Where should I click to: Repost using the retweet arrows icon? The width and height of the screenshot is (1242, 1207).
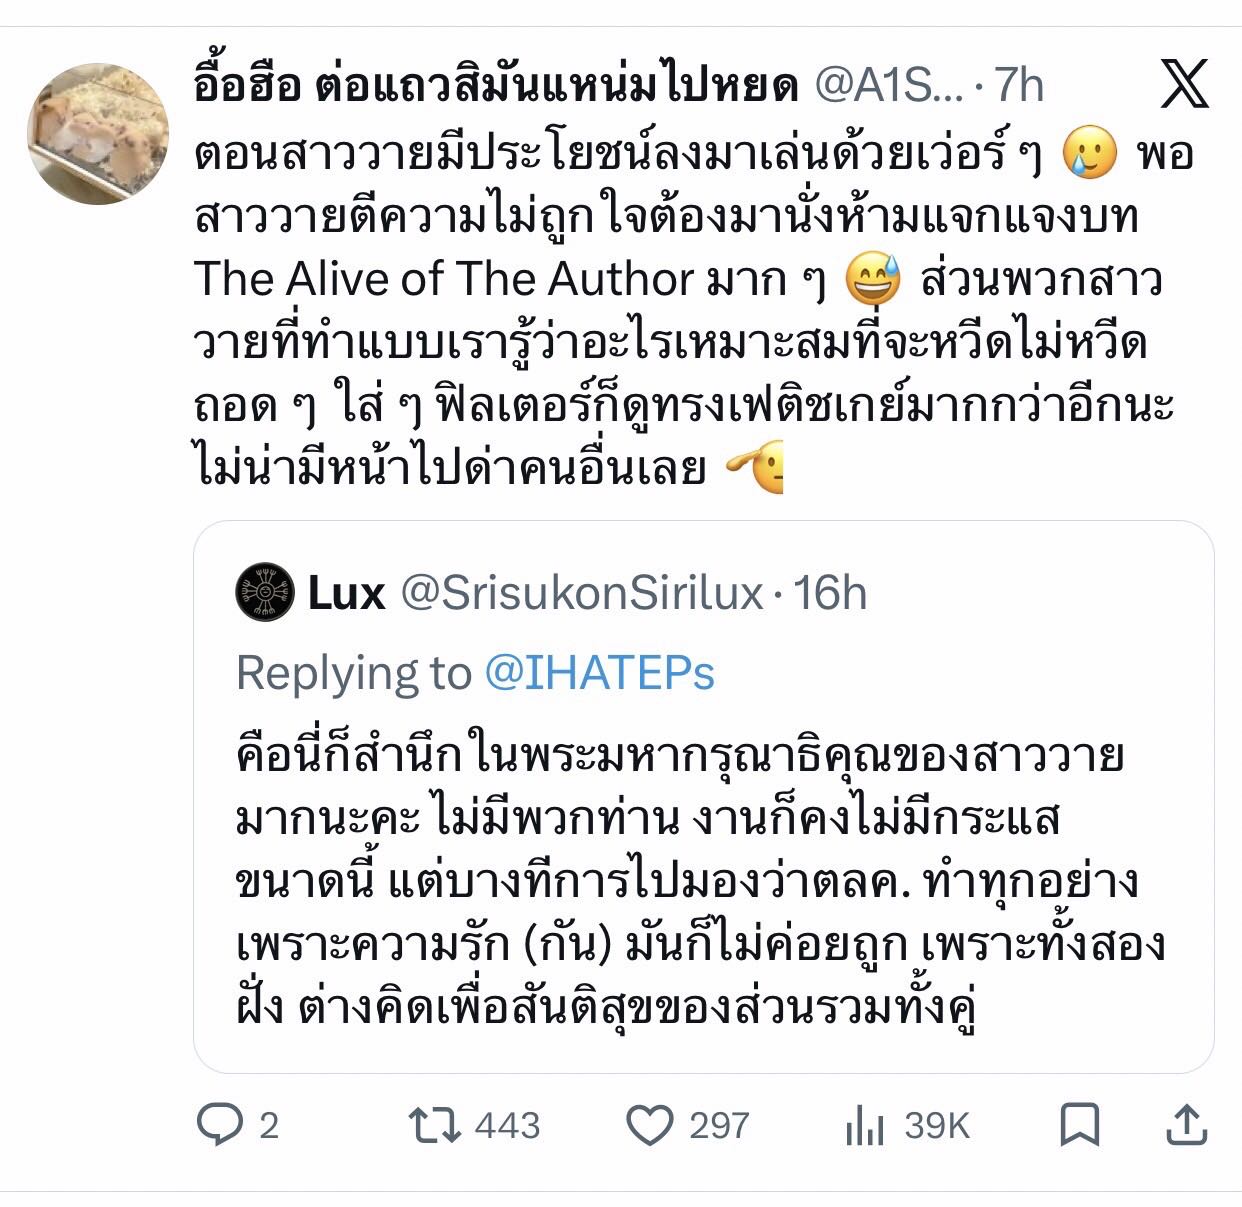436,1125
